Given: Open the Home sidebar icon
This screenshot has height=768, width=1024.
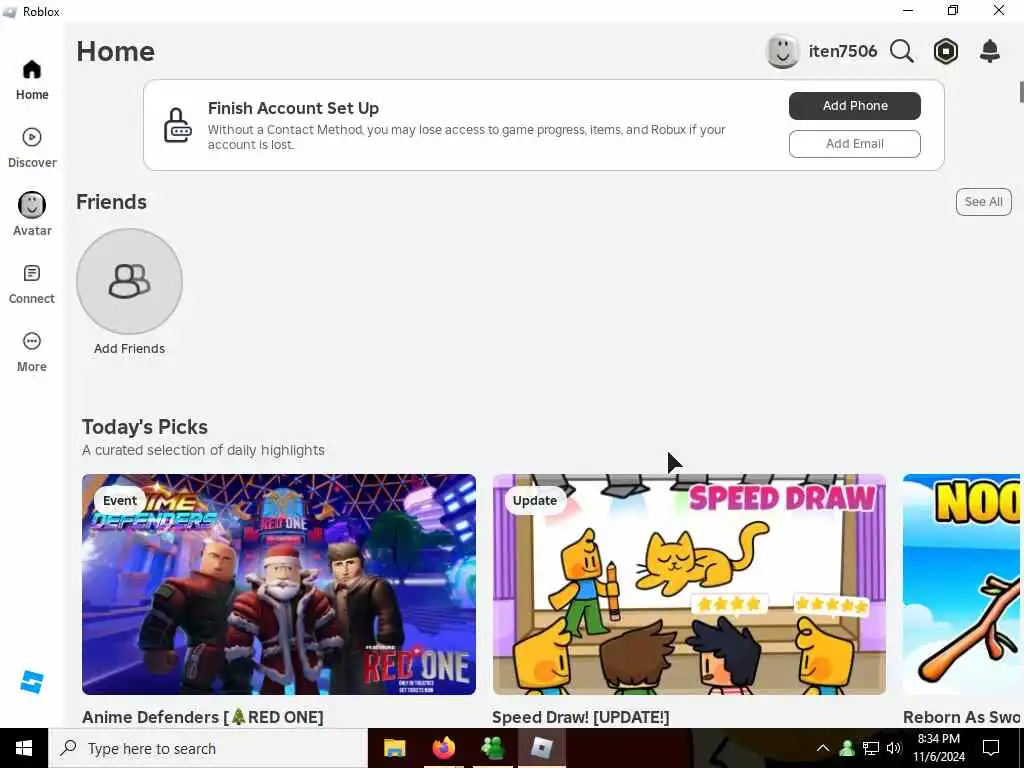Looking at the screenshot, I should point(32,70).
